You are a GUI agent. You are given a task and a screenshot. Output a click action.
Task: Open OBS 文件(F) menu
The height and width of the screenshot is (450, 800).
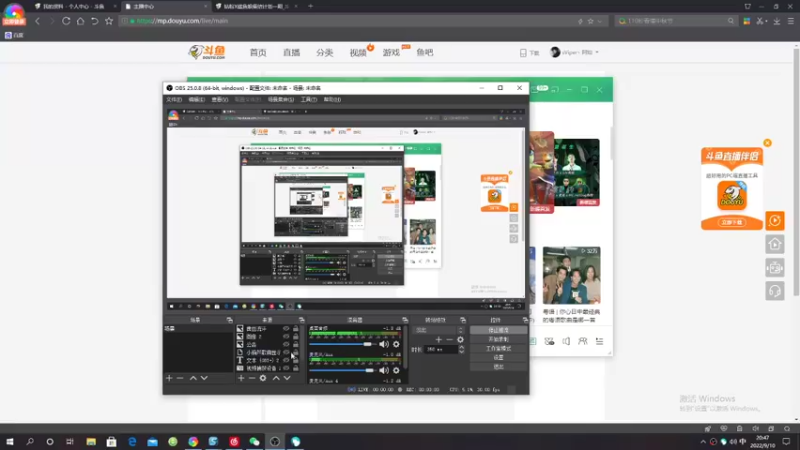(x=174, y=99)
